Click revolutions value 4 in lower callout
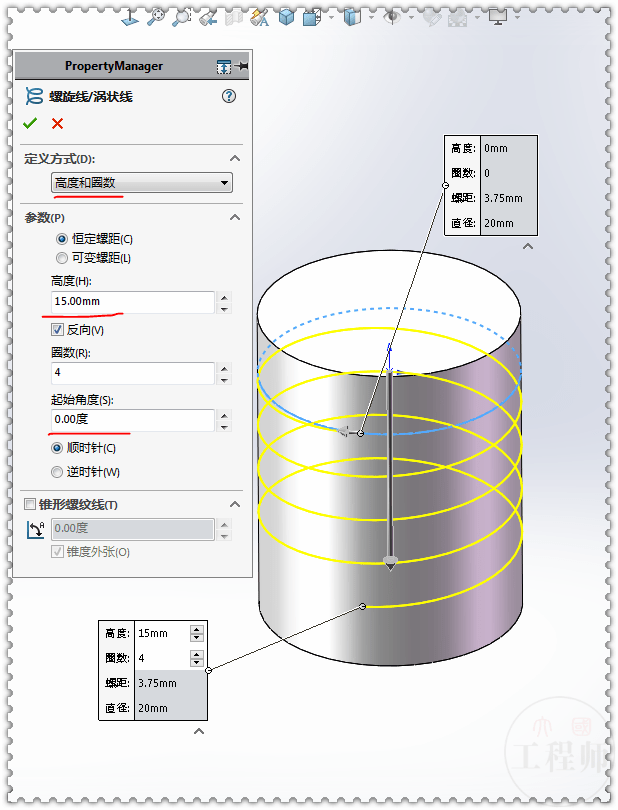This screenshot has height=810, width=618. click(162, 658)
